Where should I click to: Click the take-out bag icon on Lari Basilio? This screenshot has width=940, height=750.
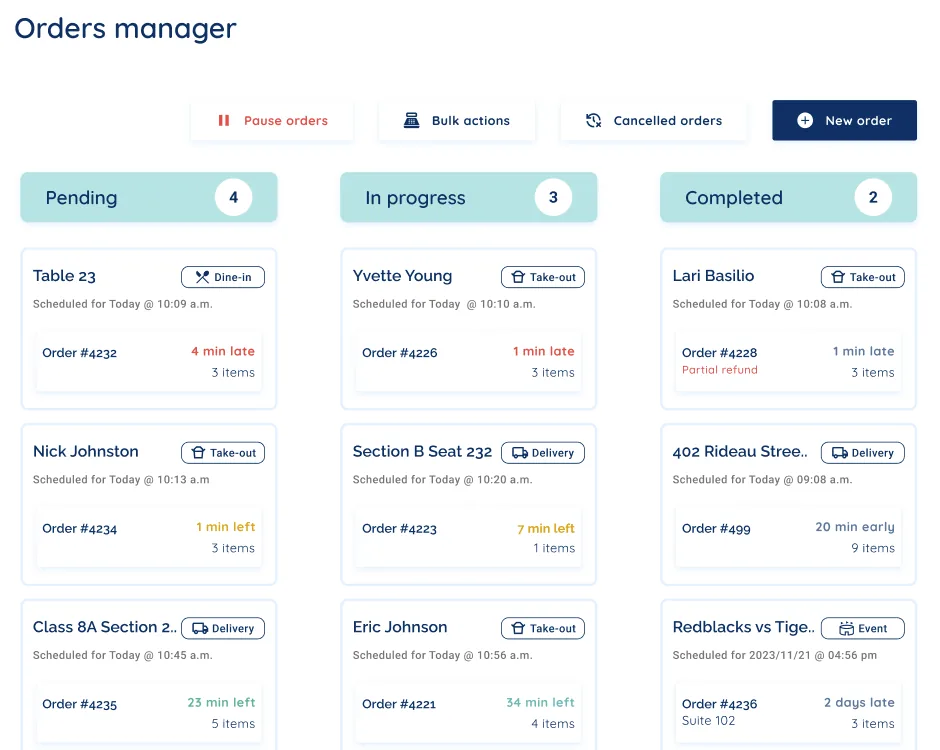tap(838, 277)
